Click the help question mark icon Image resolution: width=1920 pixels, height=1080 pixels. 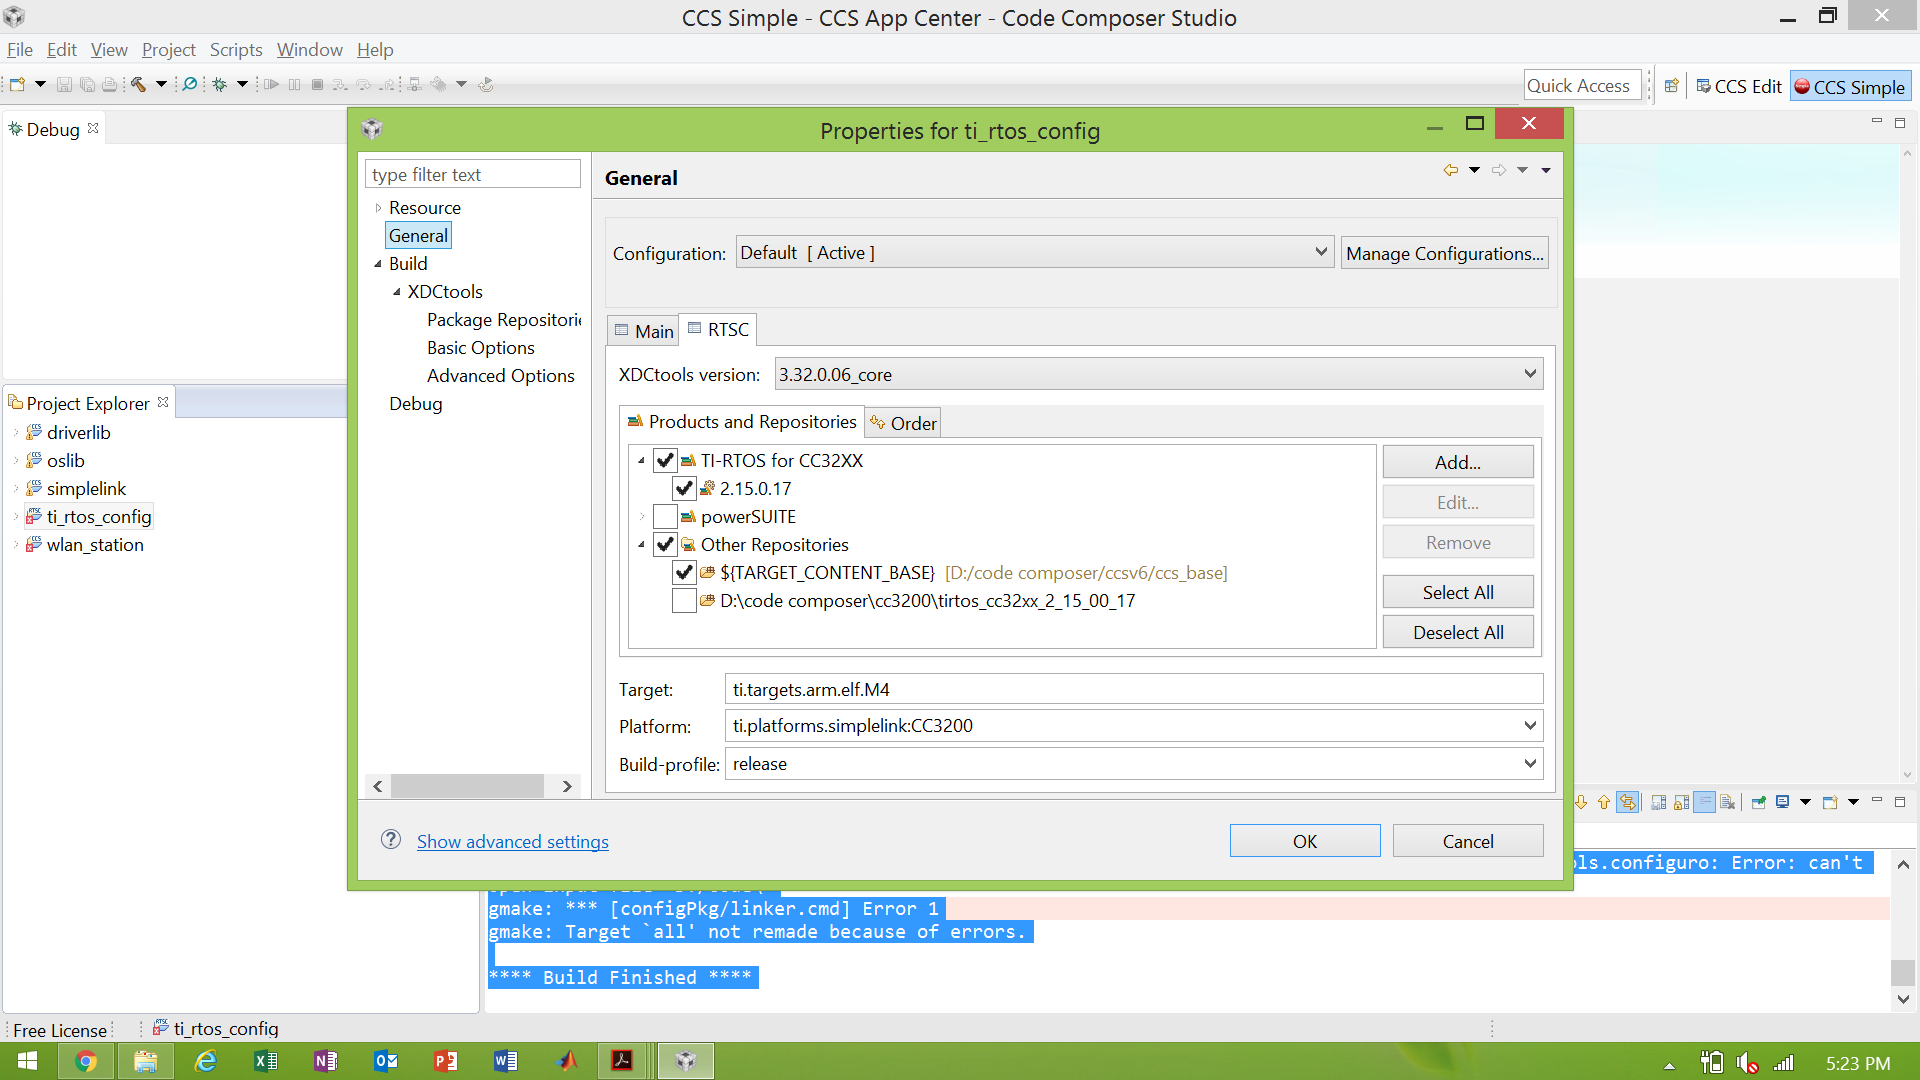[x=391, y=840]
